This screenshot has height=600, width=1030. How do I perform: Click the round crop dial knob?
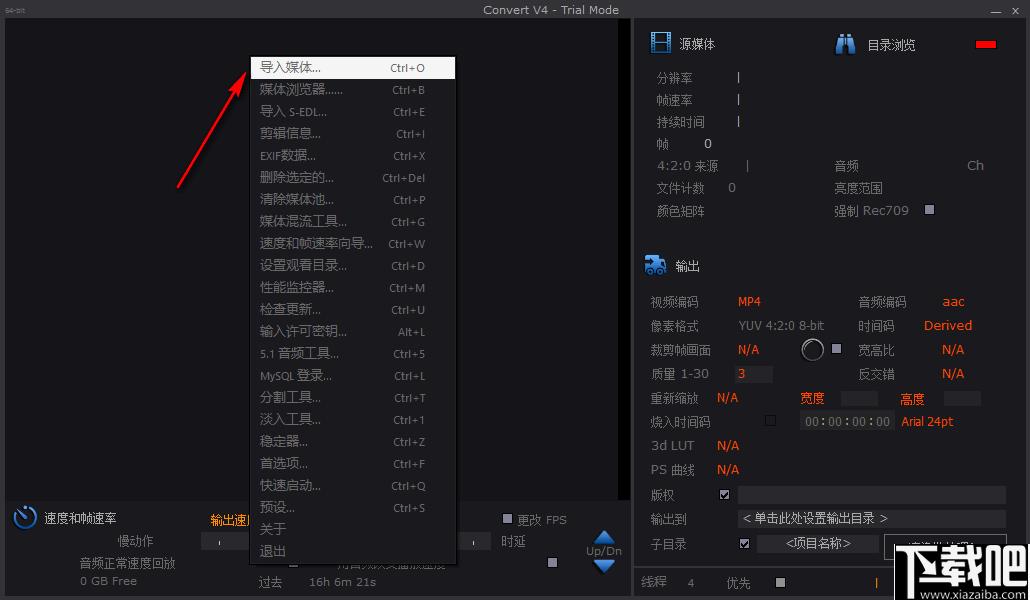point(813,350)
